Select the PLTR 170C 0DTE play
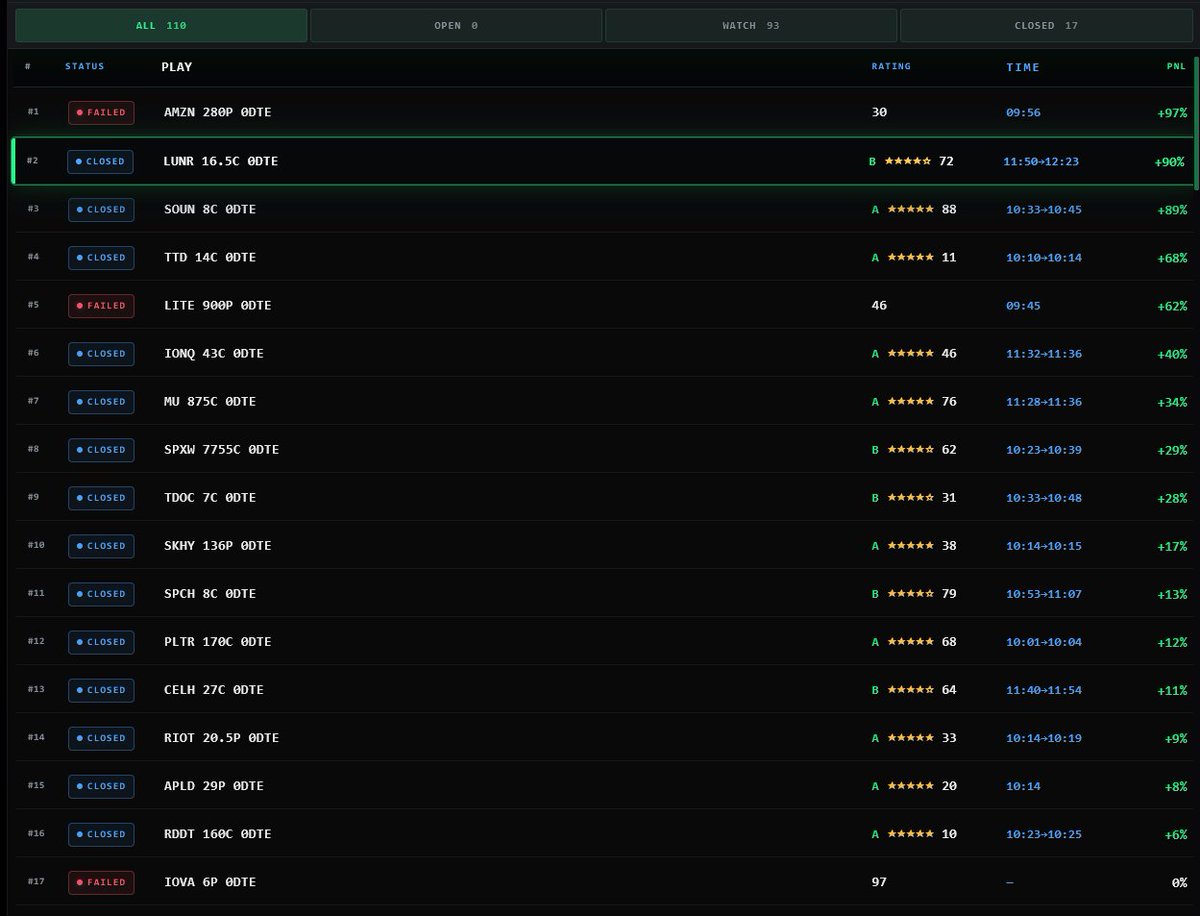This screenshot has height=916, width=1200. (x=217, y=641)
